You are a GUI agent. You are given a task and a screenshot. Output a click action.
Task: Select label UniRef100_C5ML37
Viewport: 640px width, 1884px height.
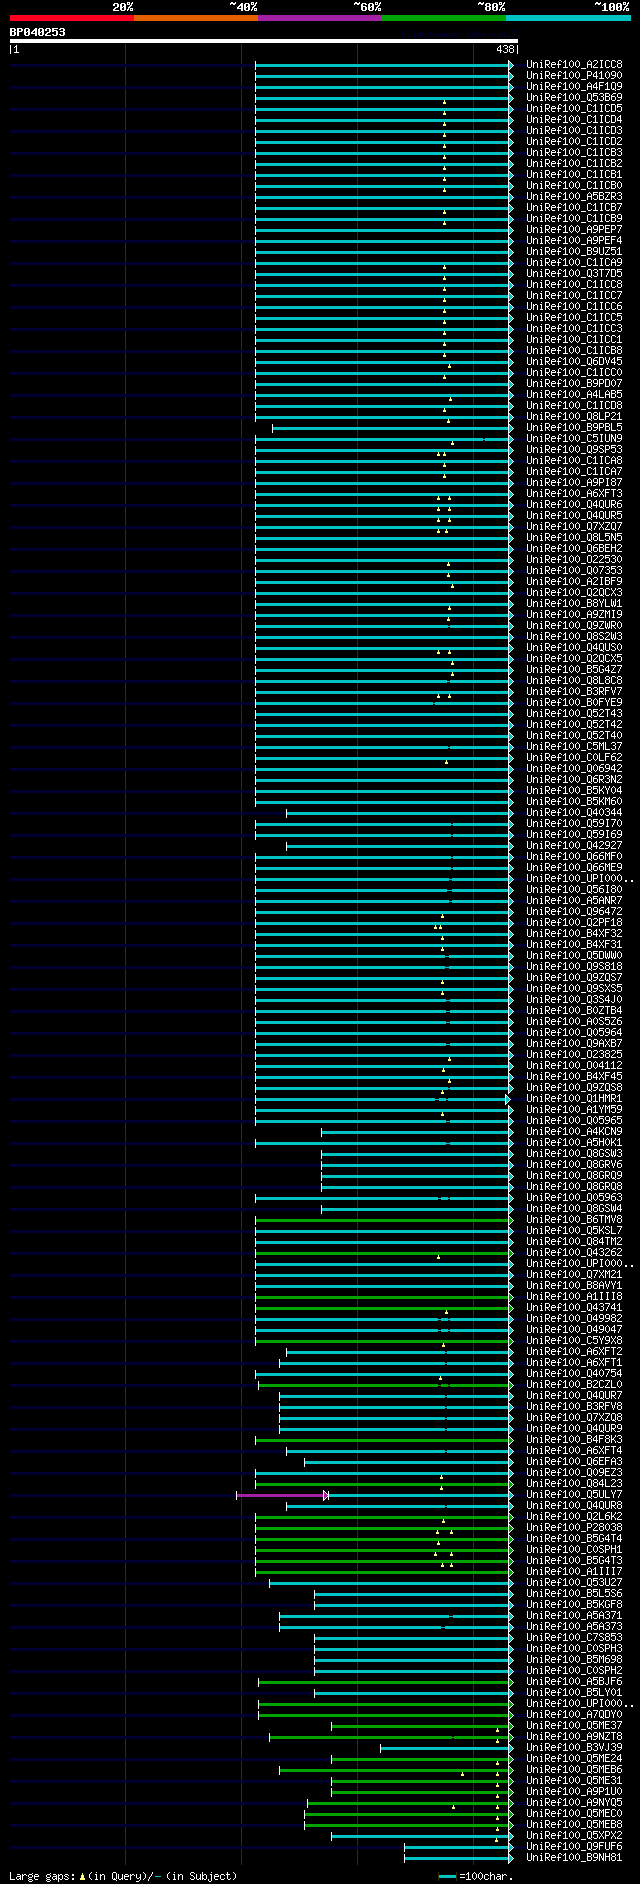pyautogui.click(x=574, y=746)
